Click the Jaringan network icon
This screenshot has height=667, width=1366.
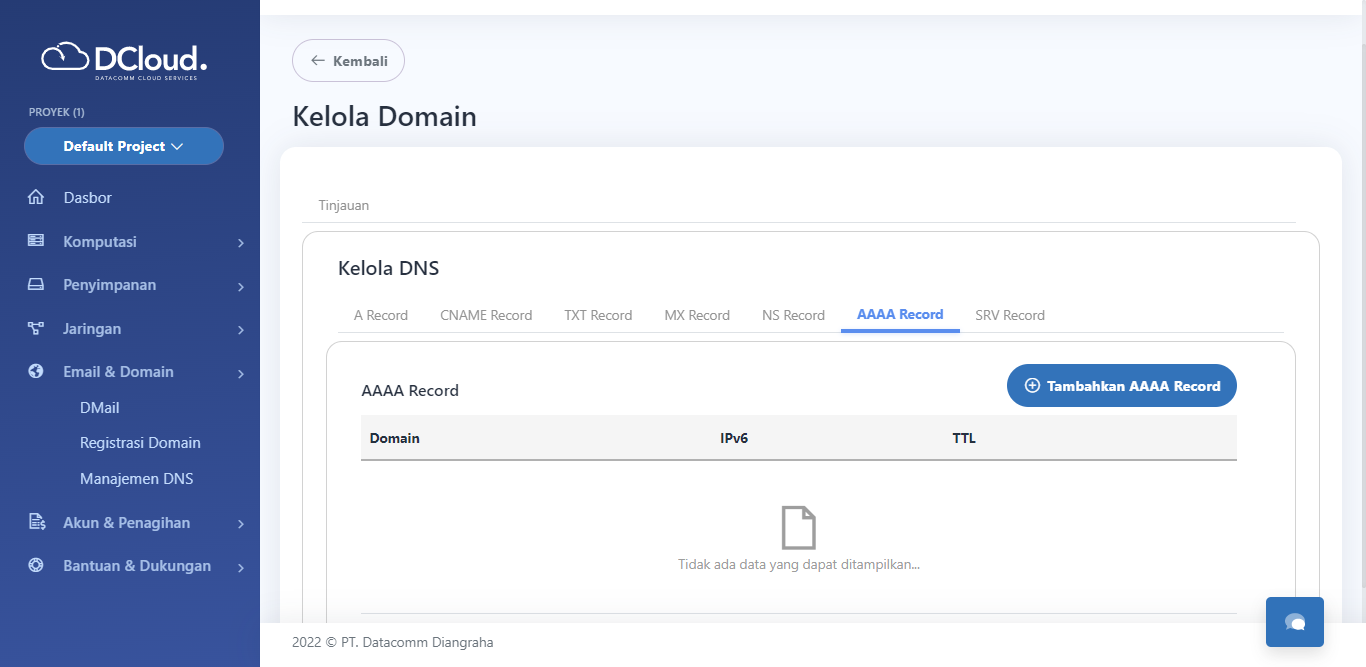(x=36, y=328)
